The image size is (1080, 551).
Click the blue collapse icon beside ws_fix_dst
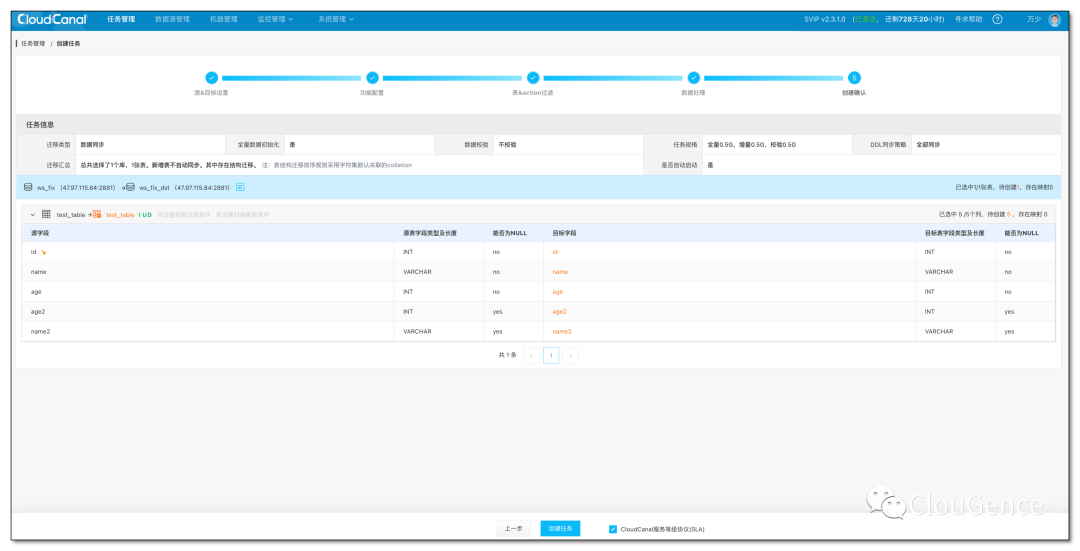coord(240,187)
